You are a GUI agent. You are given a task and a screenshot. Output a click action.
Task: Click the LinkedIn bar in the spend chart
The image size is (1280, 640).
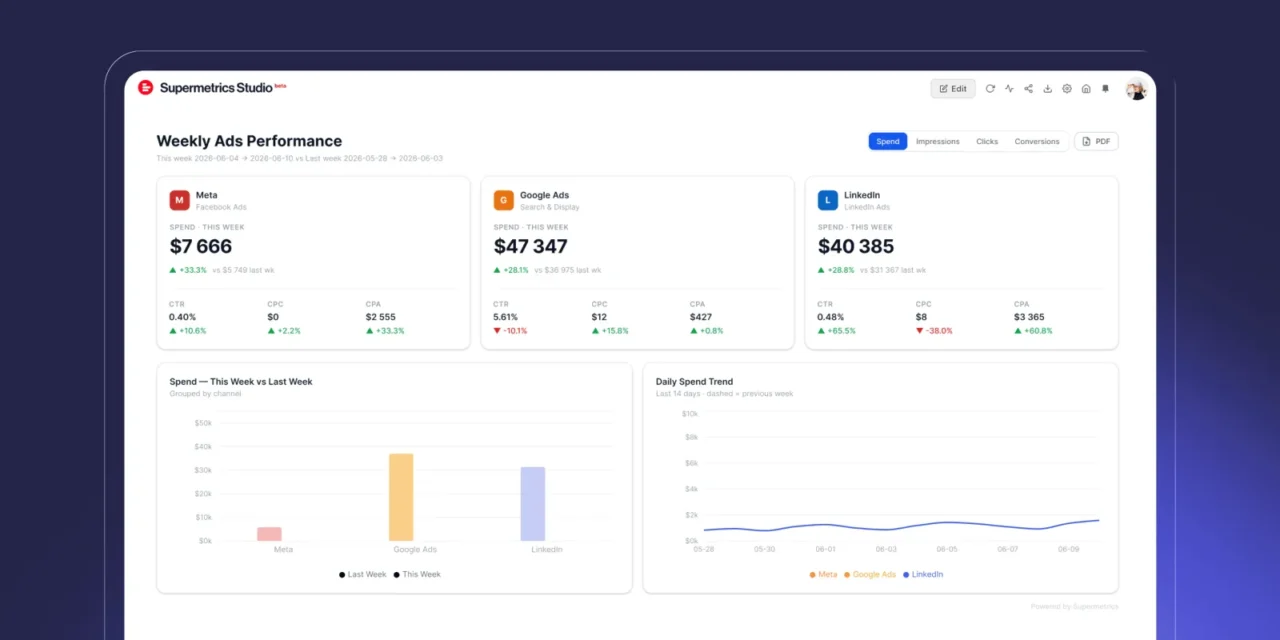point(533,504)
